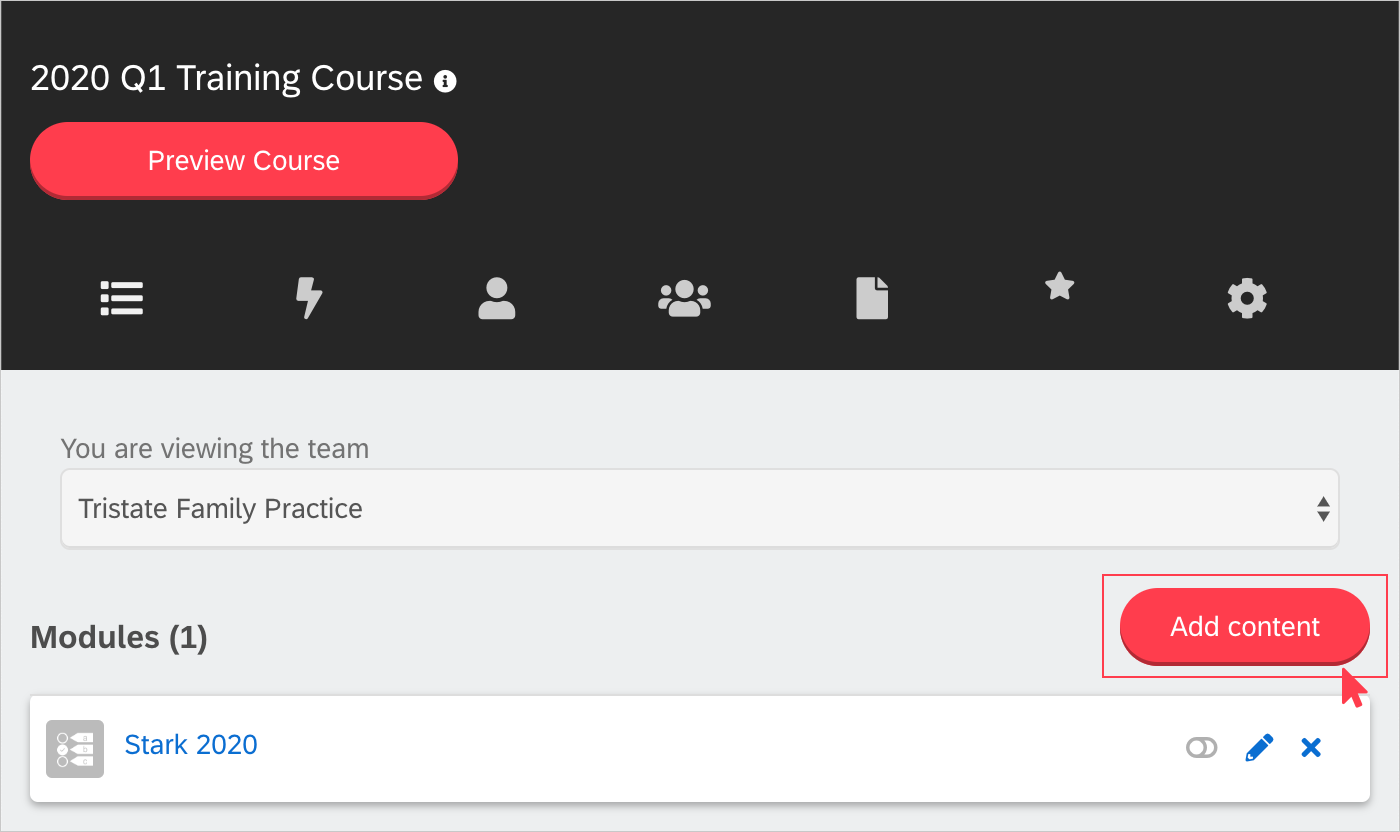Switch to the group teams tab
Viewport: 1400px width, 832px height.
point(684,298)
